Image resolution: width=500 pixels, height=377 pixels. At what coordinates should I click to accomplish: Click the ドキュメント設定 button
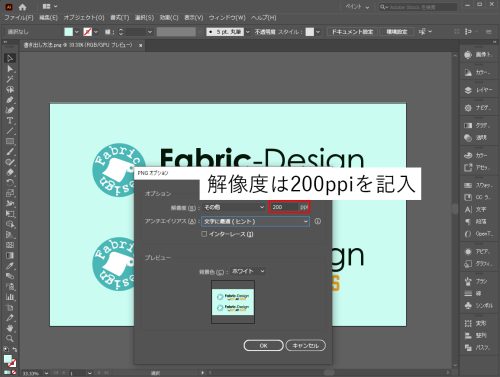pos(352,32)
